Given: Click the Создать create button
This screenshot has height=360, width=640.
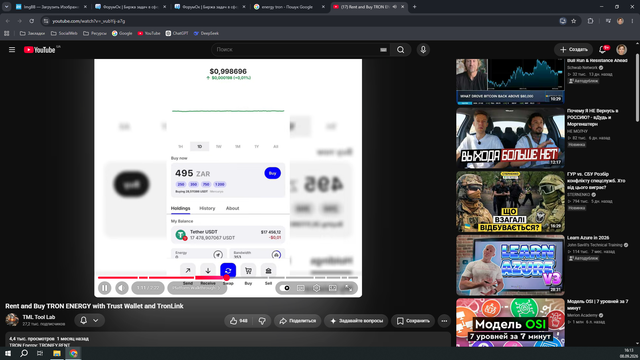Looking at the screenshot, I should click(573, 50).
